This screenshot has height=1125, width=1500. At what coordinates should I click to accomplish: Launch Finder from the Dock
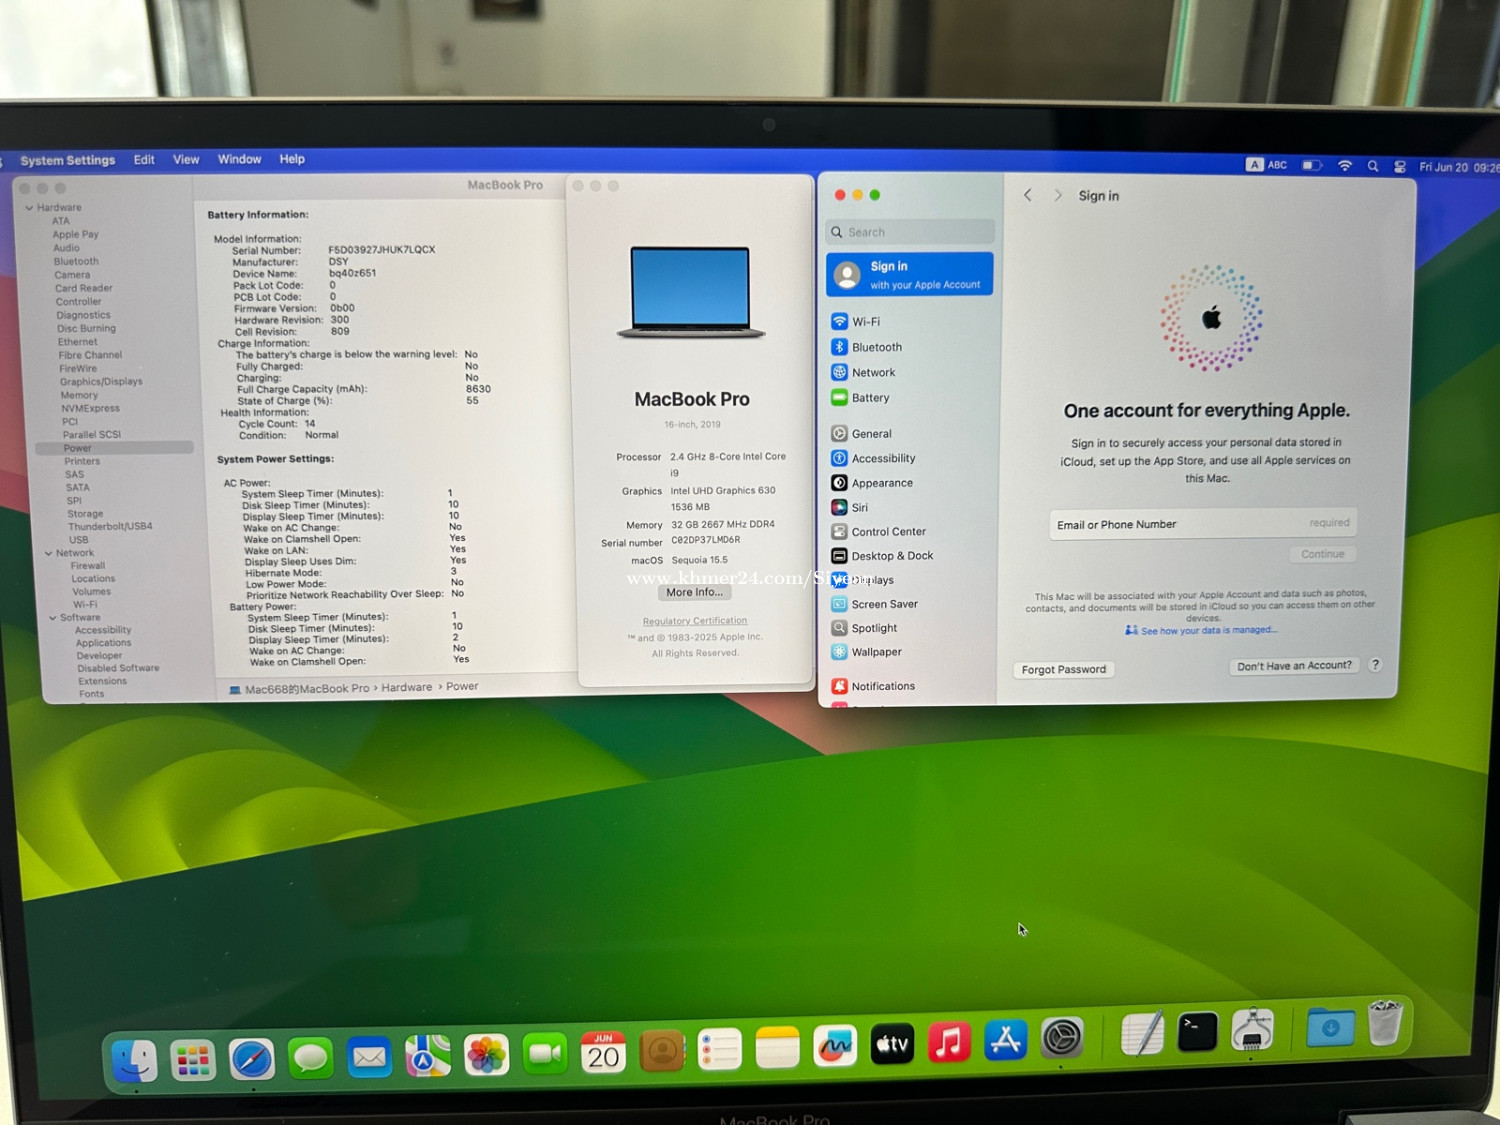(x=135, y=1060)
